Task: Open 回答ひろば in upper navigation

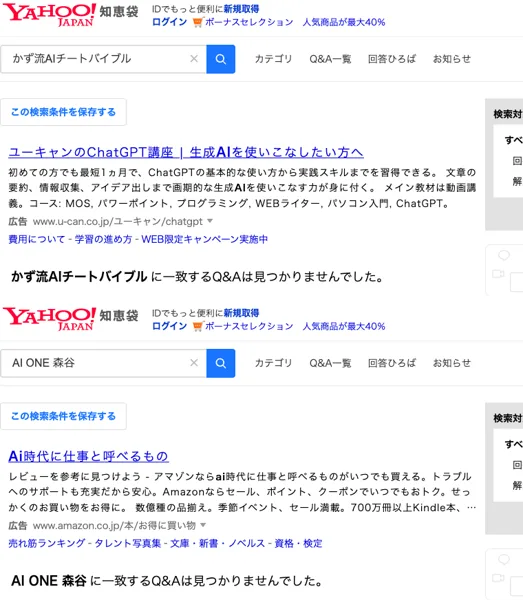Action: pos(392,59)
